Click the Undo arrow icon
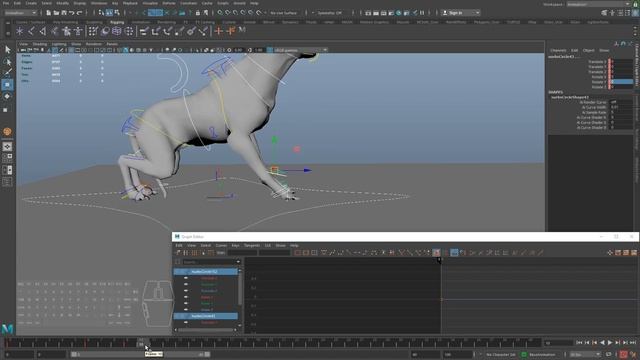Screen dimensions: 640x360 [x=71, y=13]
